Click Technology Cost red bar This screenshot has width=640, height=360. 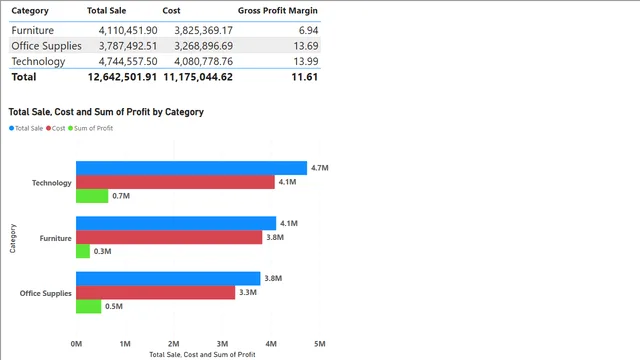coord(175,182)
